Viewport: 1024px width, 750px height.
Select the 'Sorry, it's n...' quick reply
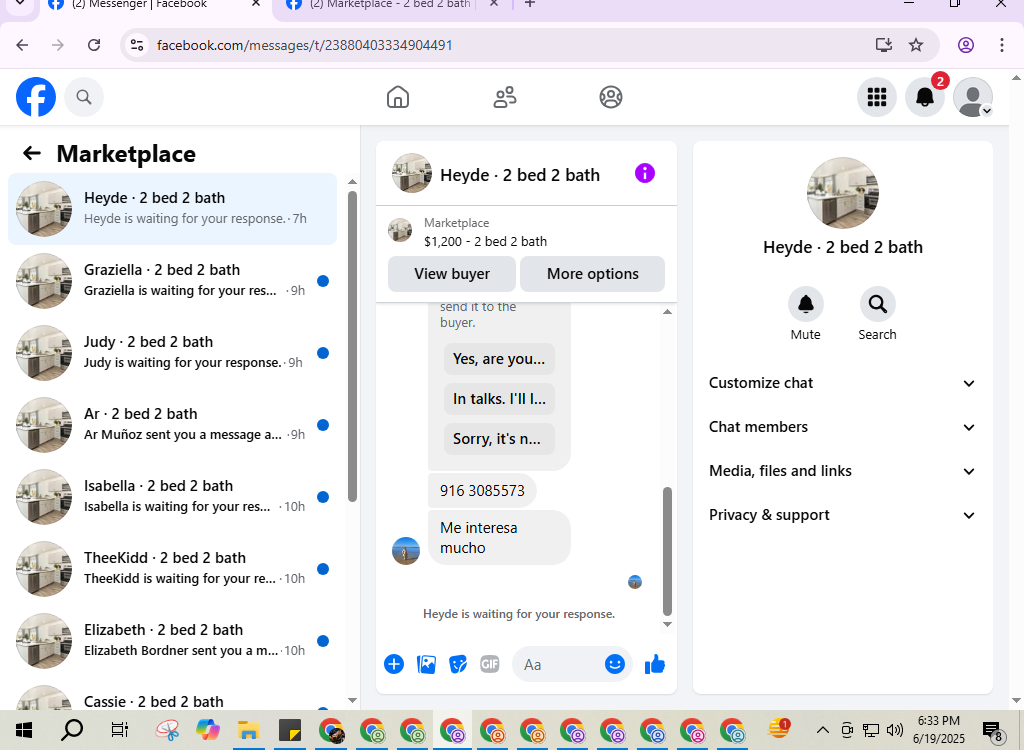click(499, 439)
